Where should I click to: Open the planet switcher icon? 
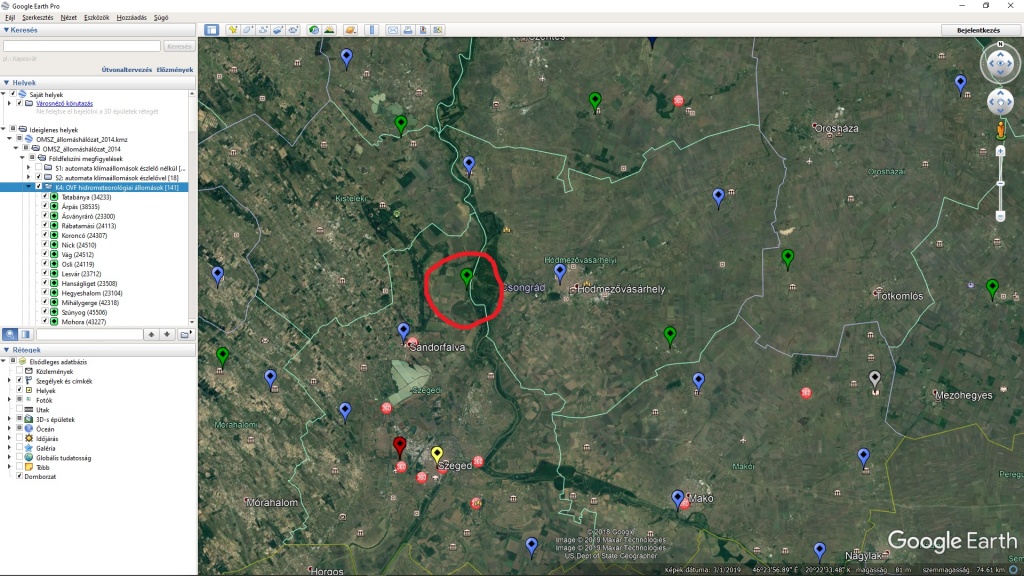[350, 30]
